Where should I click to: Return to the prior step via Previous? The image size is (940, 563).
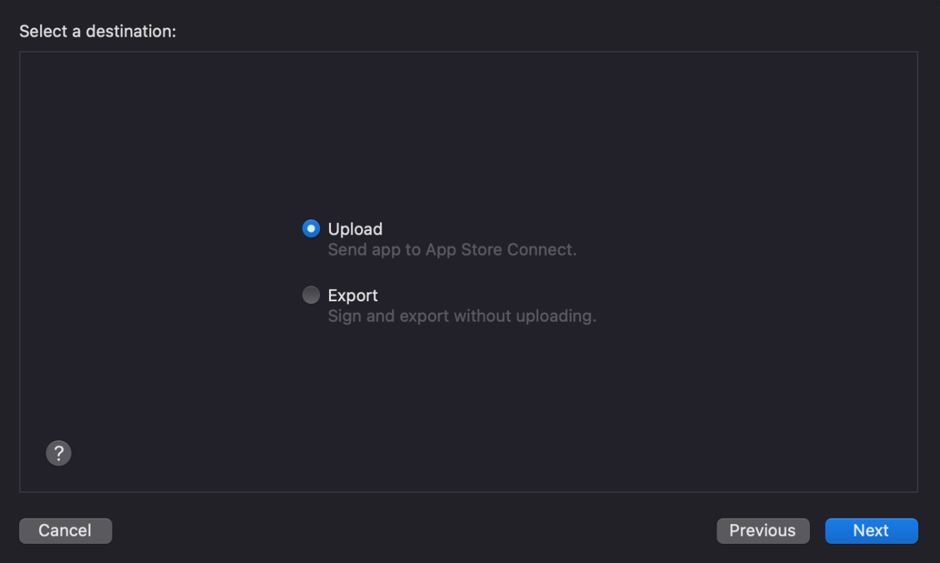coord(762,531)
